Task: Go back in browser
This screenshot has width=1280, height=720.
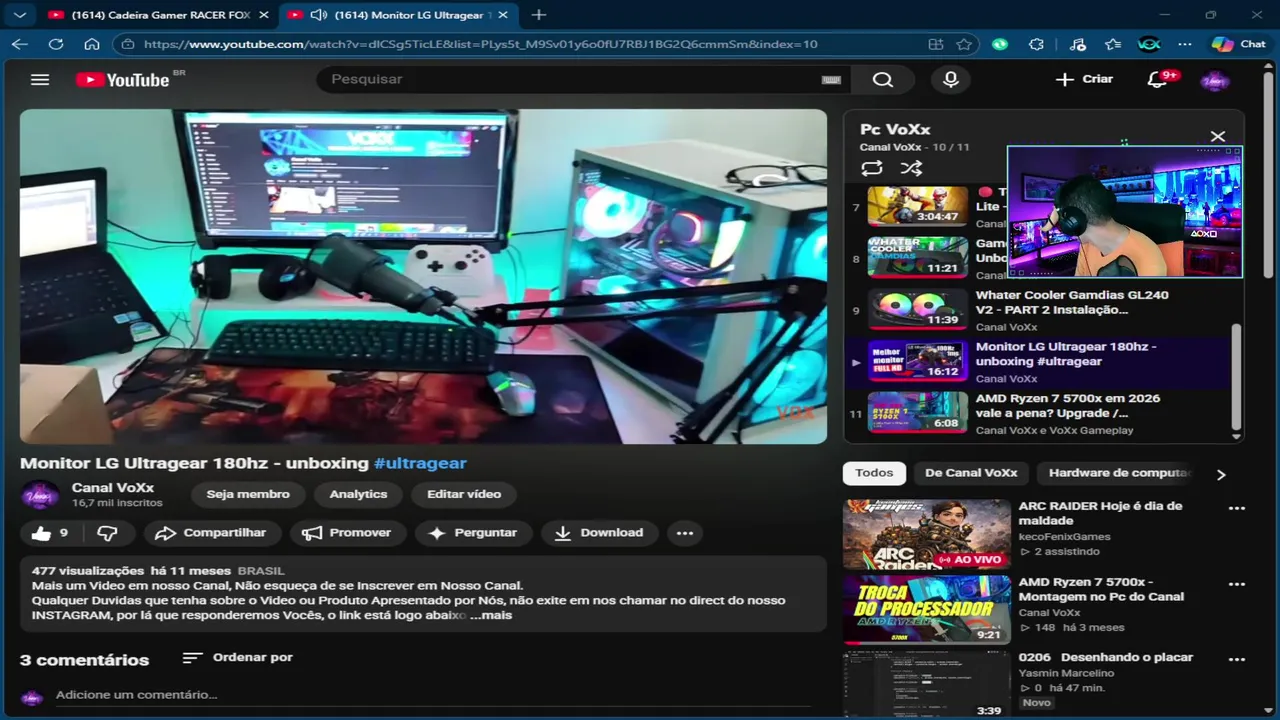Action: pyautogui.click(x=20, y=44)
